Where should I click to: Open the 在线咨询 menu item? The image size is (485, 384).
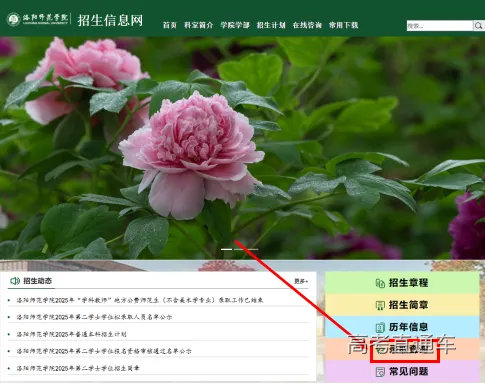307,25
